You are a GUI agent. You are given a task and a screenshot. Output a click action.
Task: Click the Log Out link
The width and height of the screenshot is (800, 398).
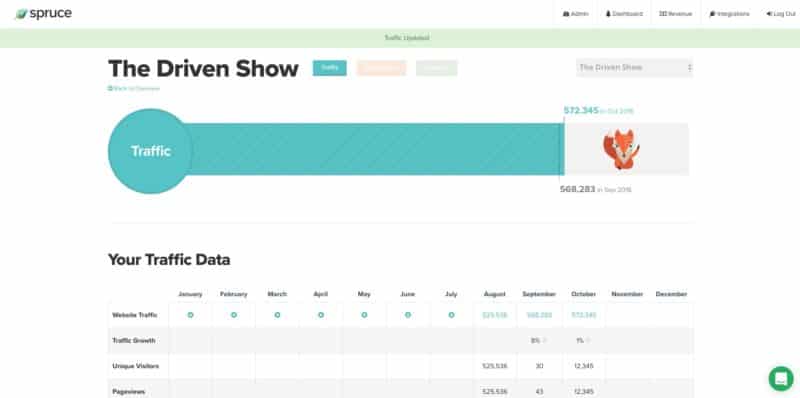click(x=781, y=14)
